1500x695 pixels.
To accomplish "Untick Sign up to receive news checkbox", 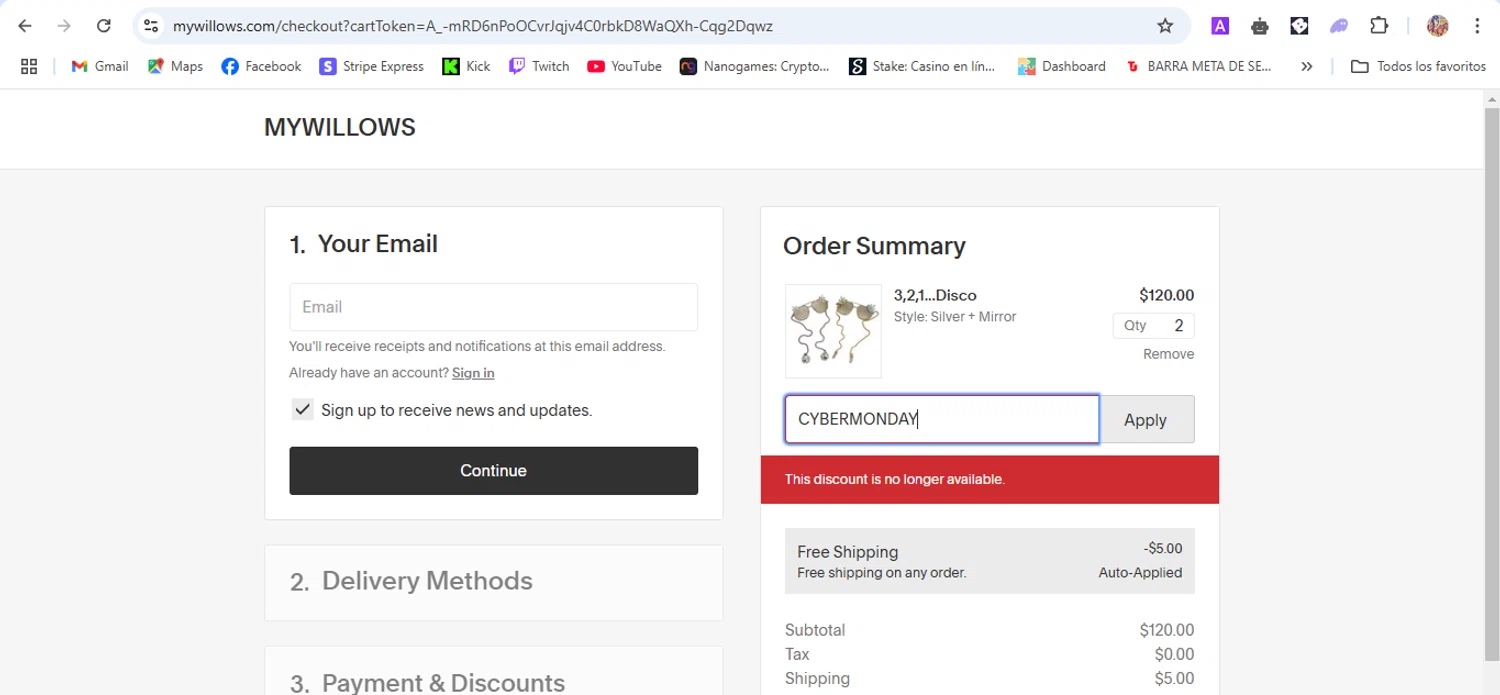I will (302, 410).
